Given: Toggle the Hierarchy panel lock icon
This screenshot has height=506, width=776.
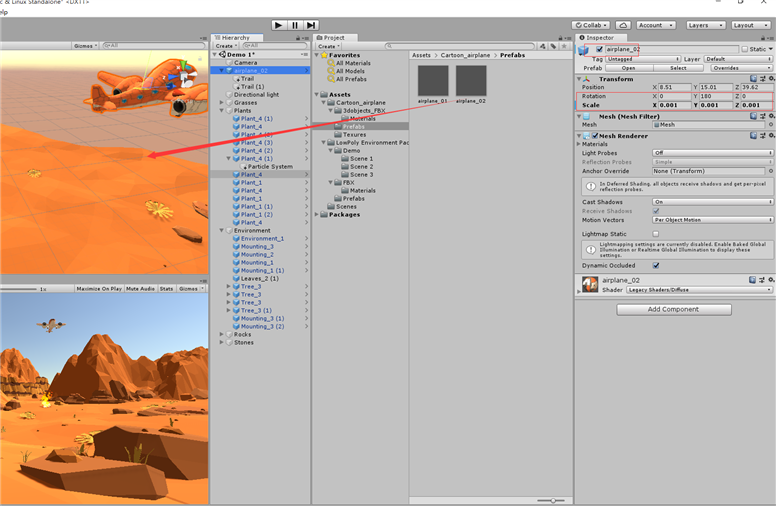Looking at the screenshot, I should [298, 38].
